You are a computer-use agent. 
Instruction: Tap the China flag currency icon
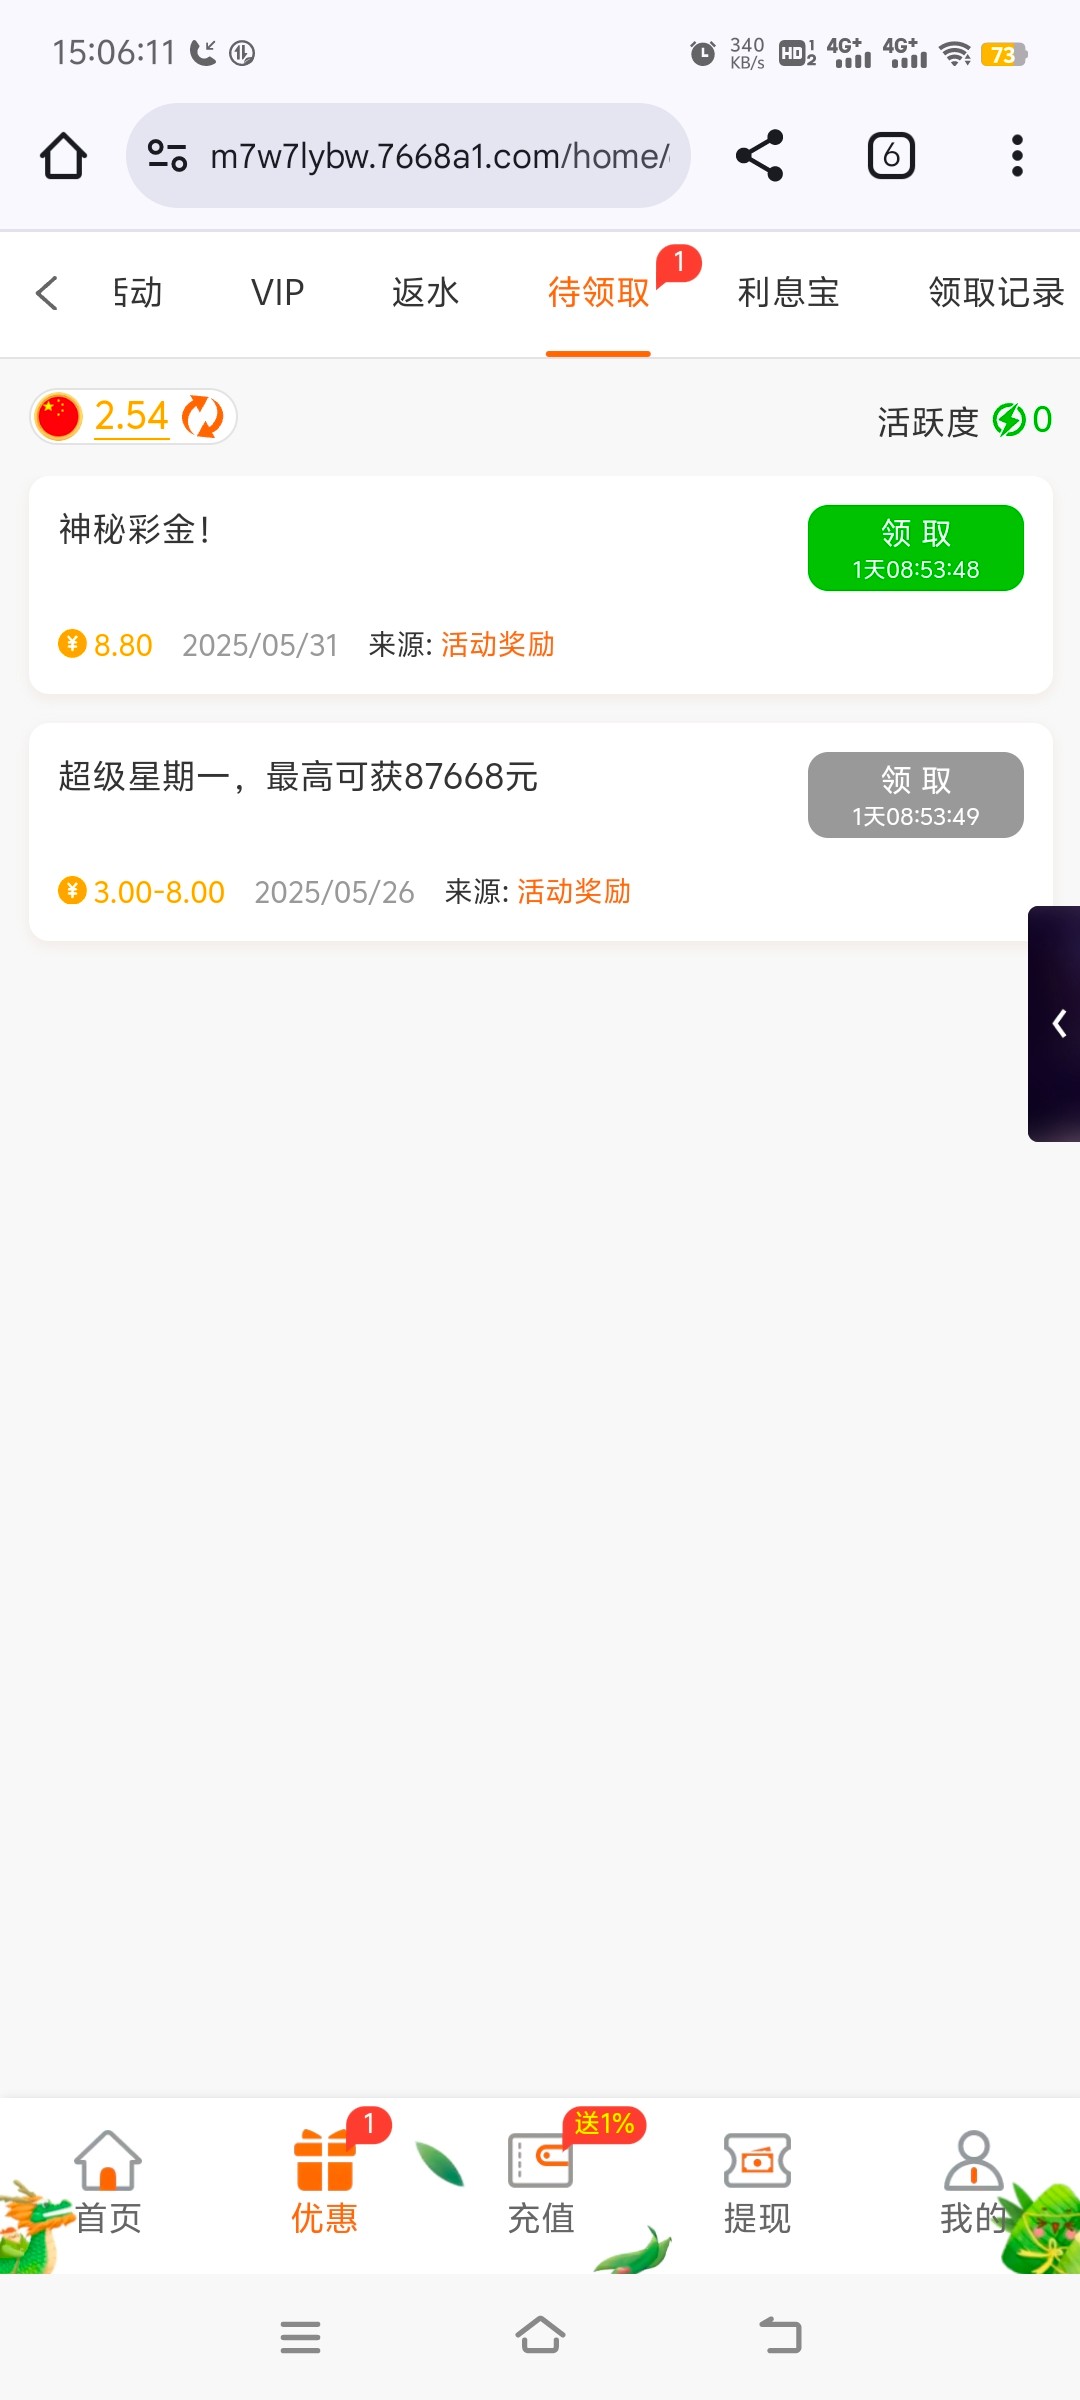point(58,417)
